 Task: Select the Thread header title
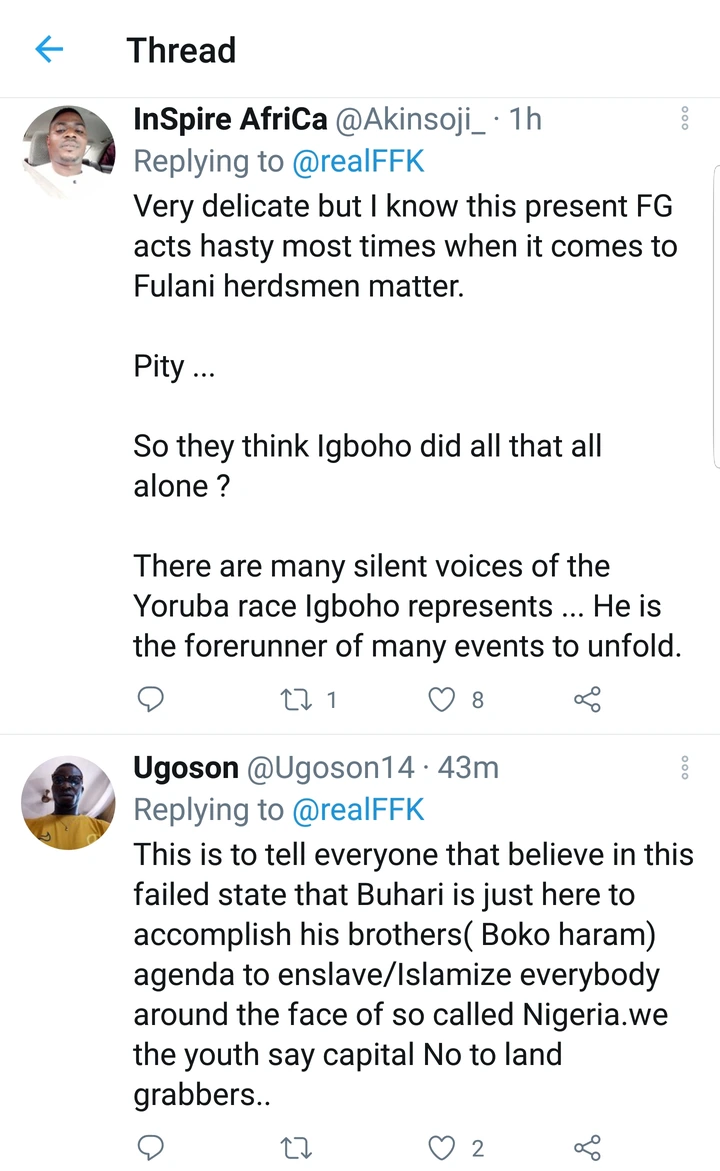(x=181, y=50)
